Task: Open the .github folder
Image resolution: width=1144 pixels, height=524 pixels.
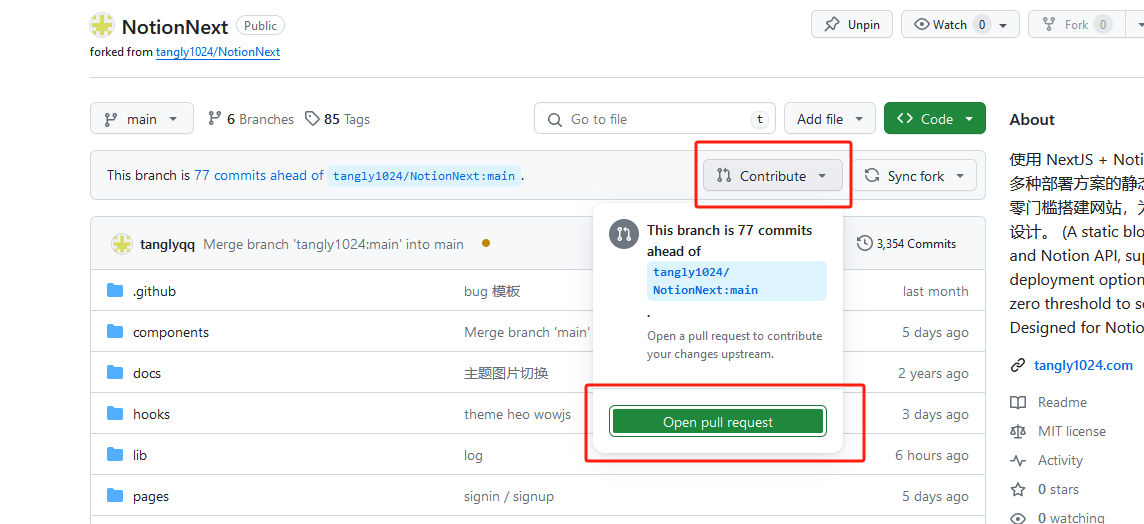Action: point(154,291)
